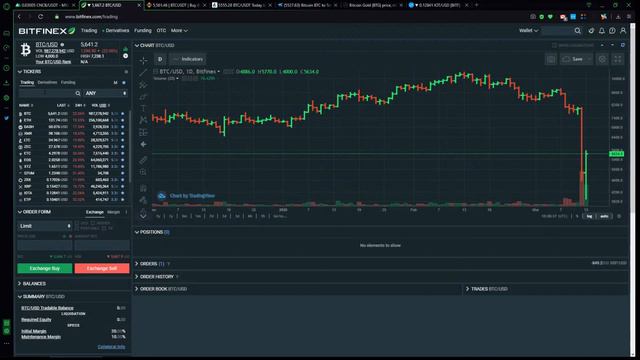Click the Exchange Buy button
The width and height of the screenshot is (640, 360).
45,269
